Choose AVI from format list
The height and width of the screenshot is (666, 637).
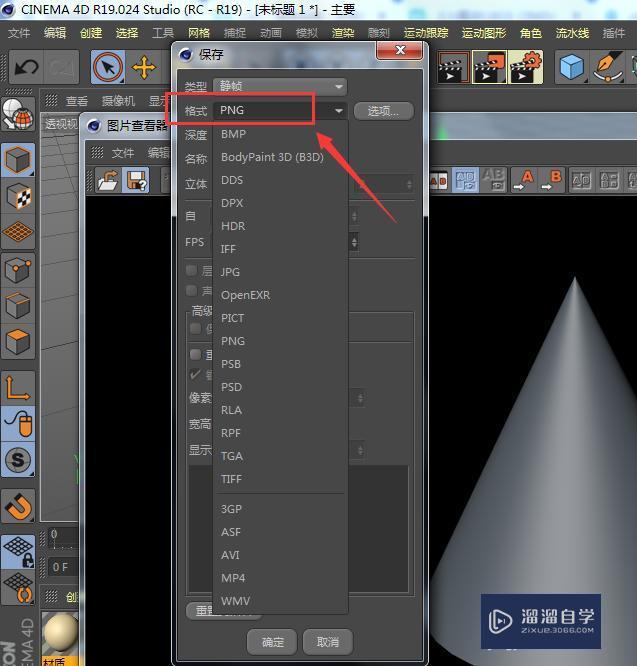(231, 555)
